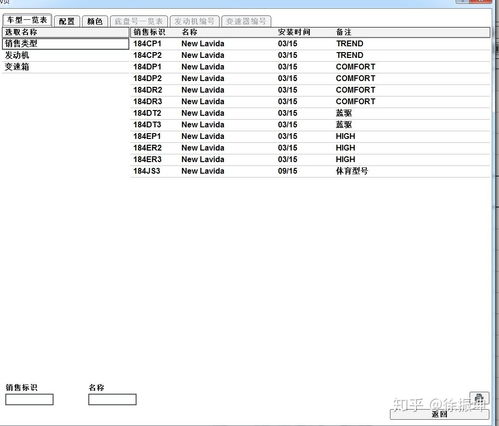Click the 返回 button
Viewport: 499px width, 426px height.
[x=439, y=414]
